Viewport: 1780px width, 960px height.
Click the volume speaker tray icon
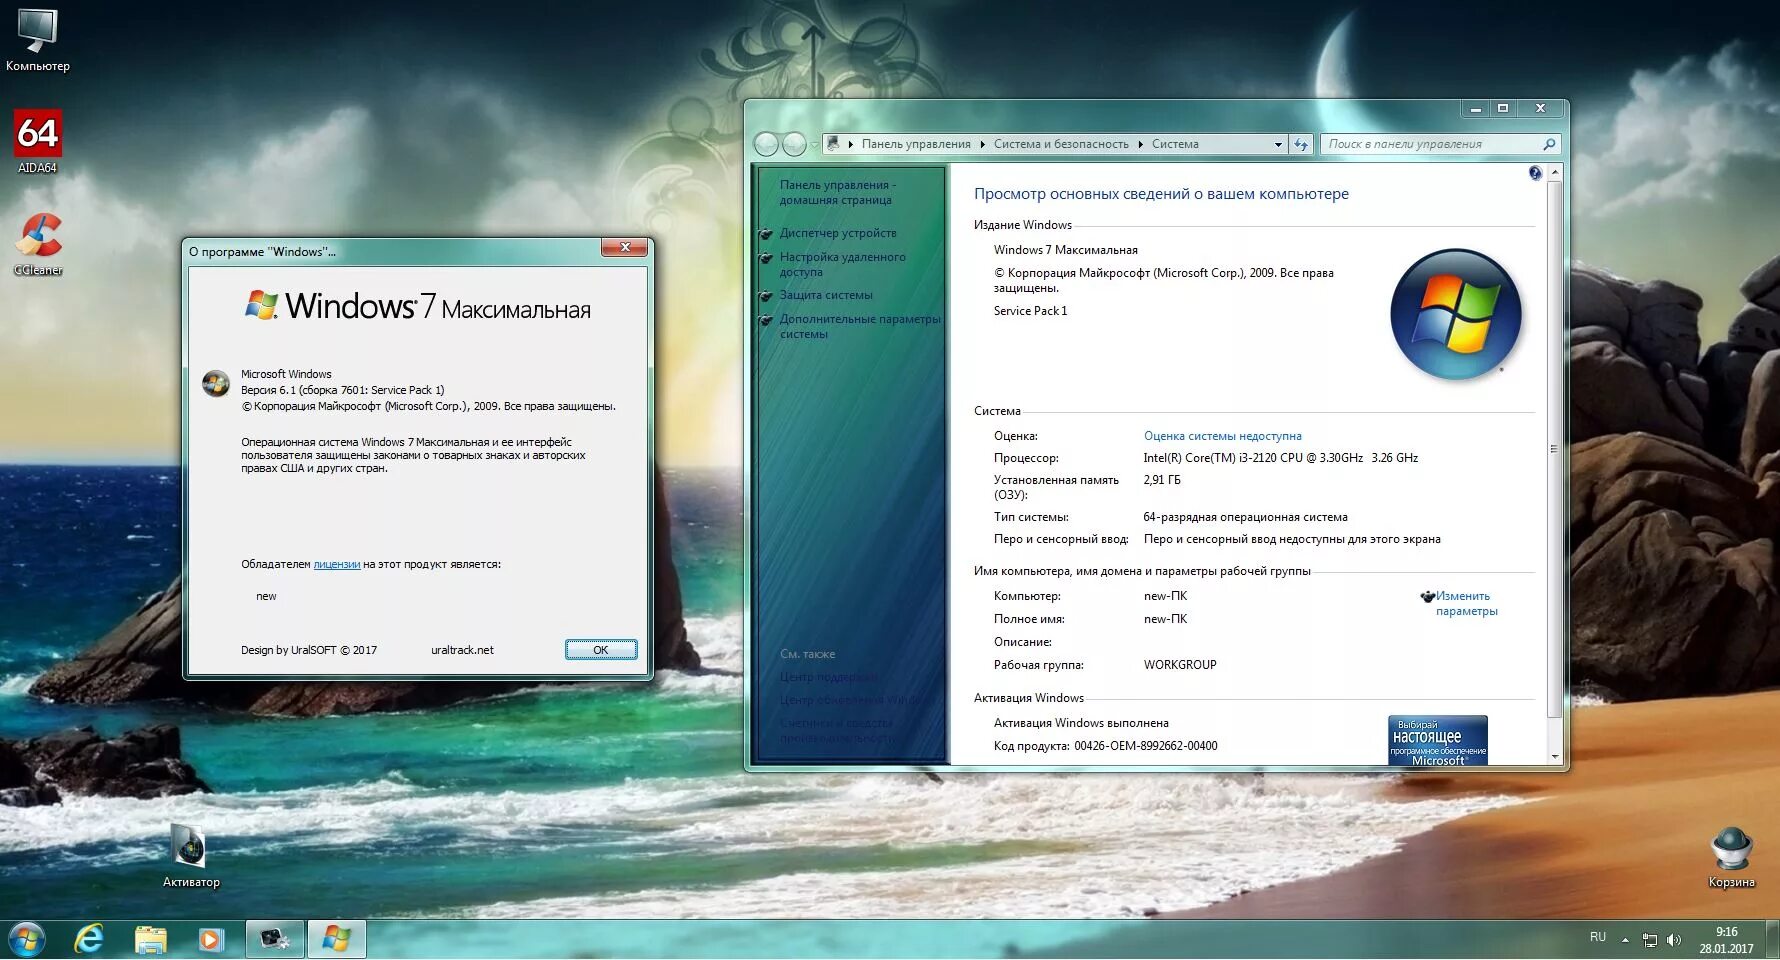[1674, 940]
